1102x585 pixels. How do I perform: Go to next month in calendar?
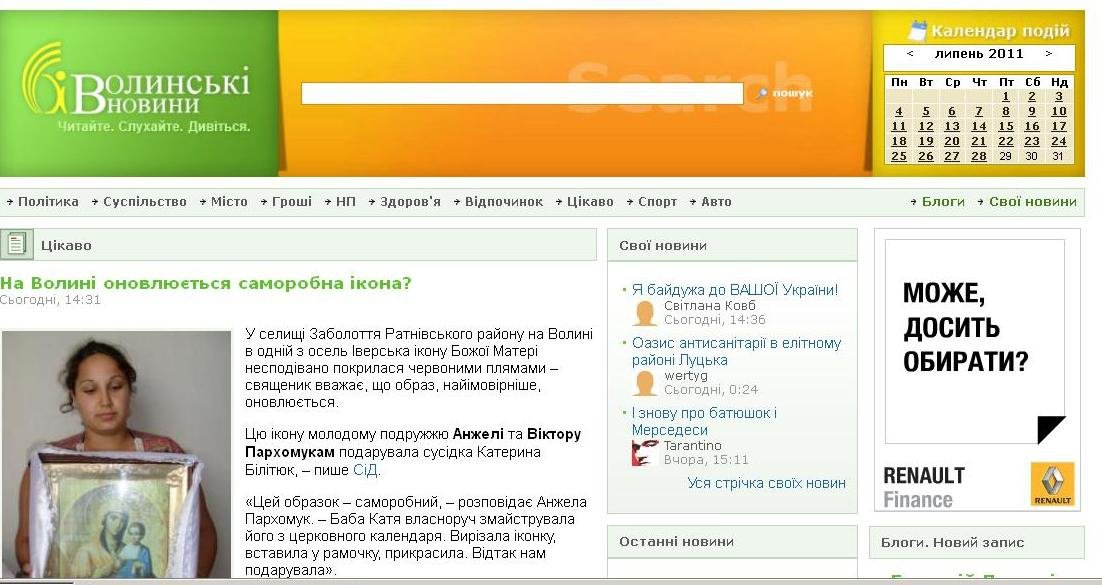point(1048,54)
